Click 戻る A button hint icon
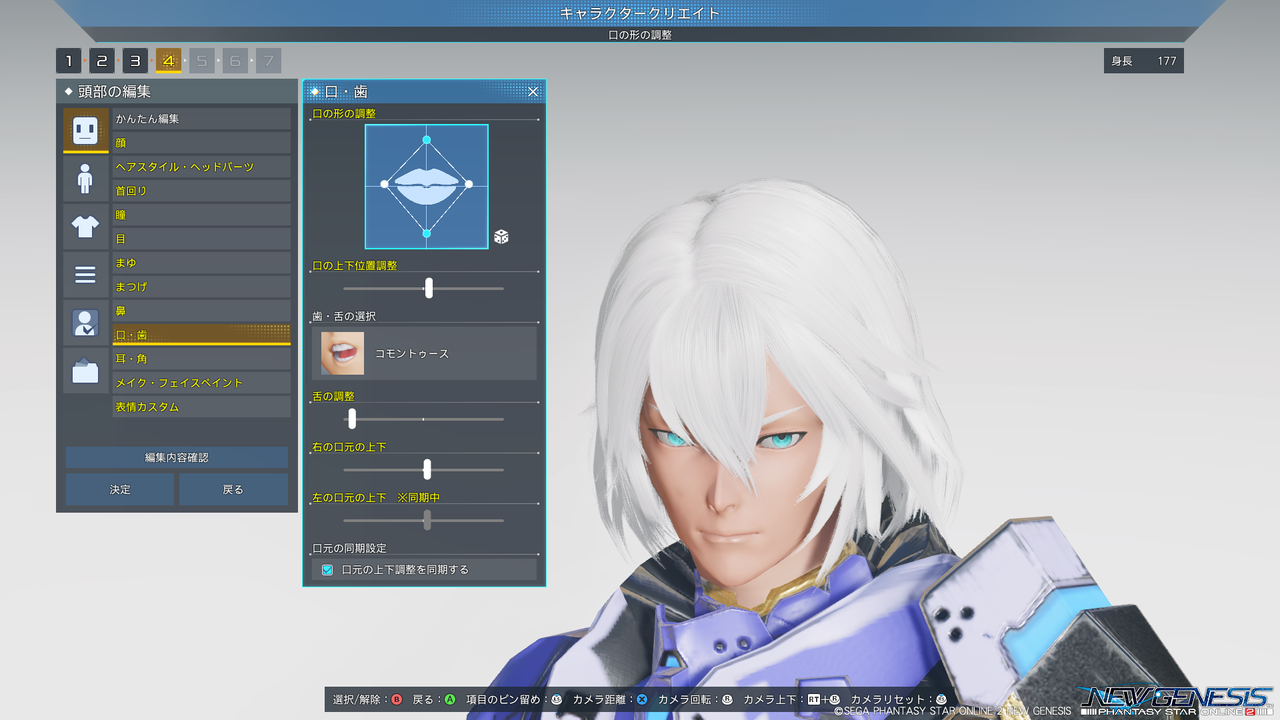This screenshot has height=720, width=1280. pyautogui.click(x=450, y=700)
